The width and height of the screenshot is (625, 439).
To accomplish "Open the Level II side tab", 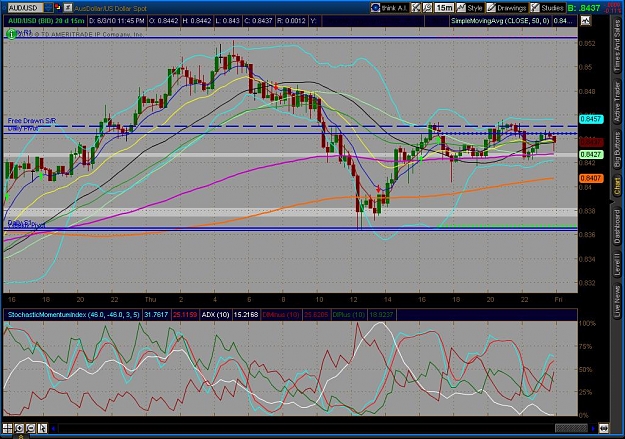I will [617, 264].
